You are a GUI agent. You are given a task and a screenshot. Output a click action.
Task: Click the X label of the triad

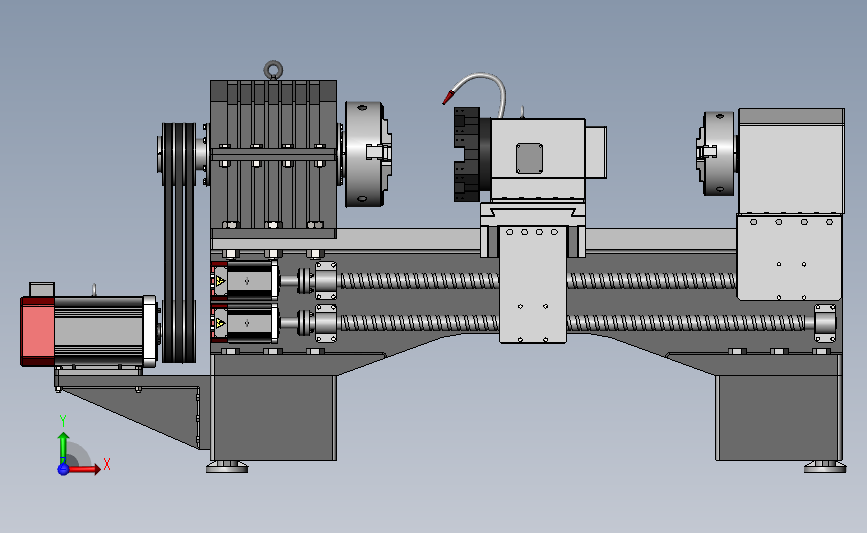[x=107, y=464]
